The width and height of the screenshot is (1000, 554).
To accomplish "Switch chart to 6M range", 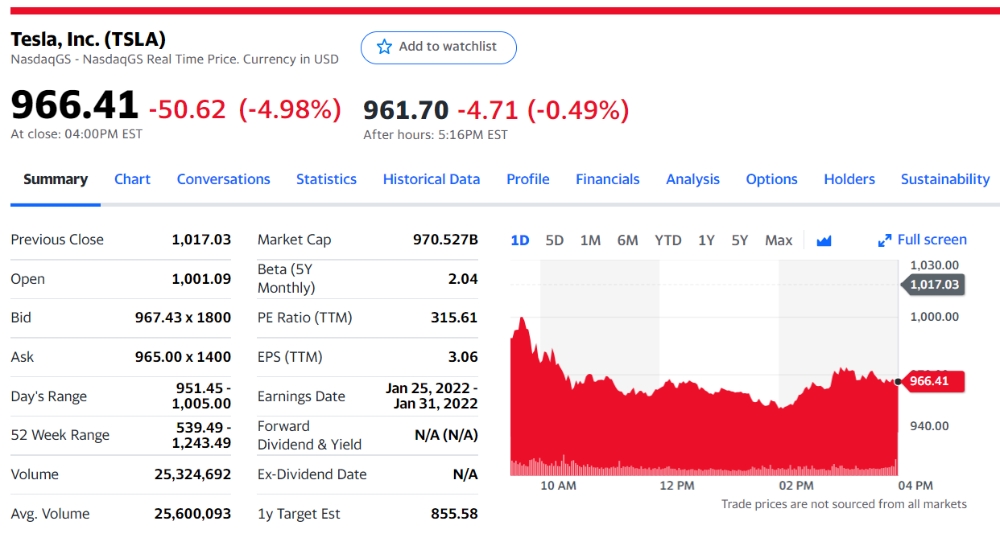I will (627, 240).
